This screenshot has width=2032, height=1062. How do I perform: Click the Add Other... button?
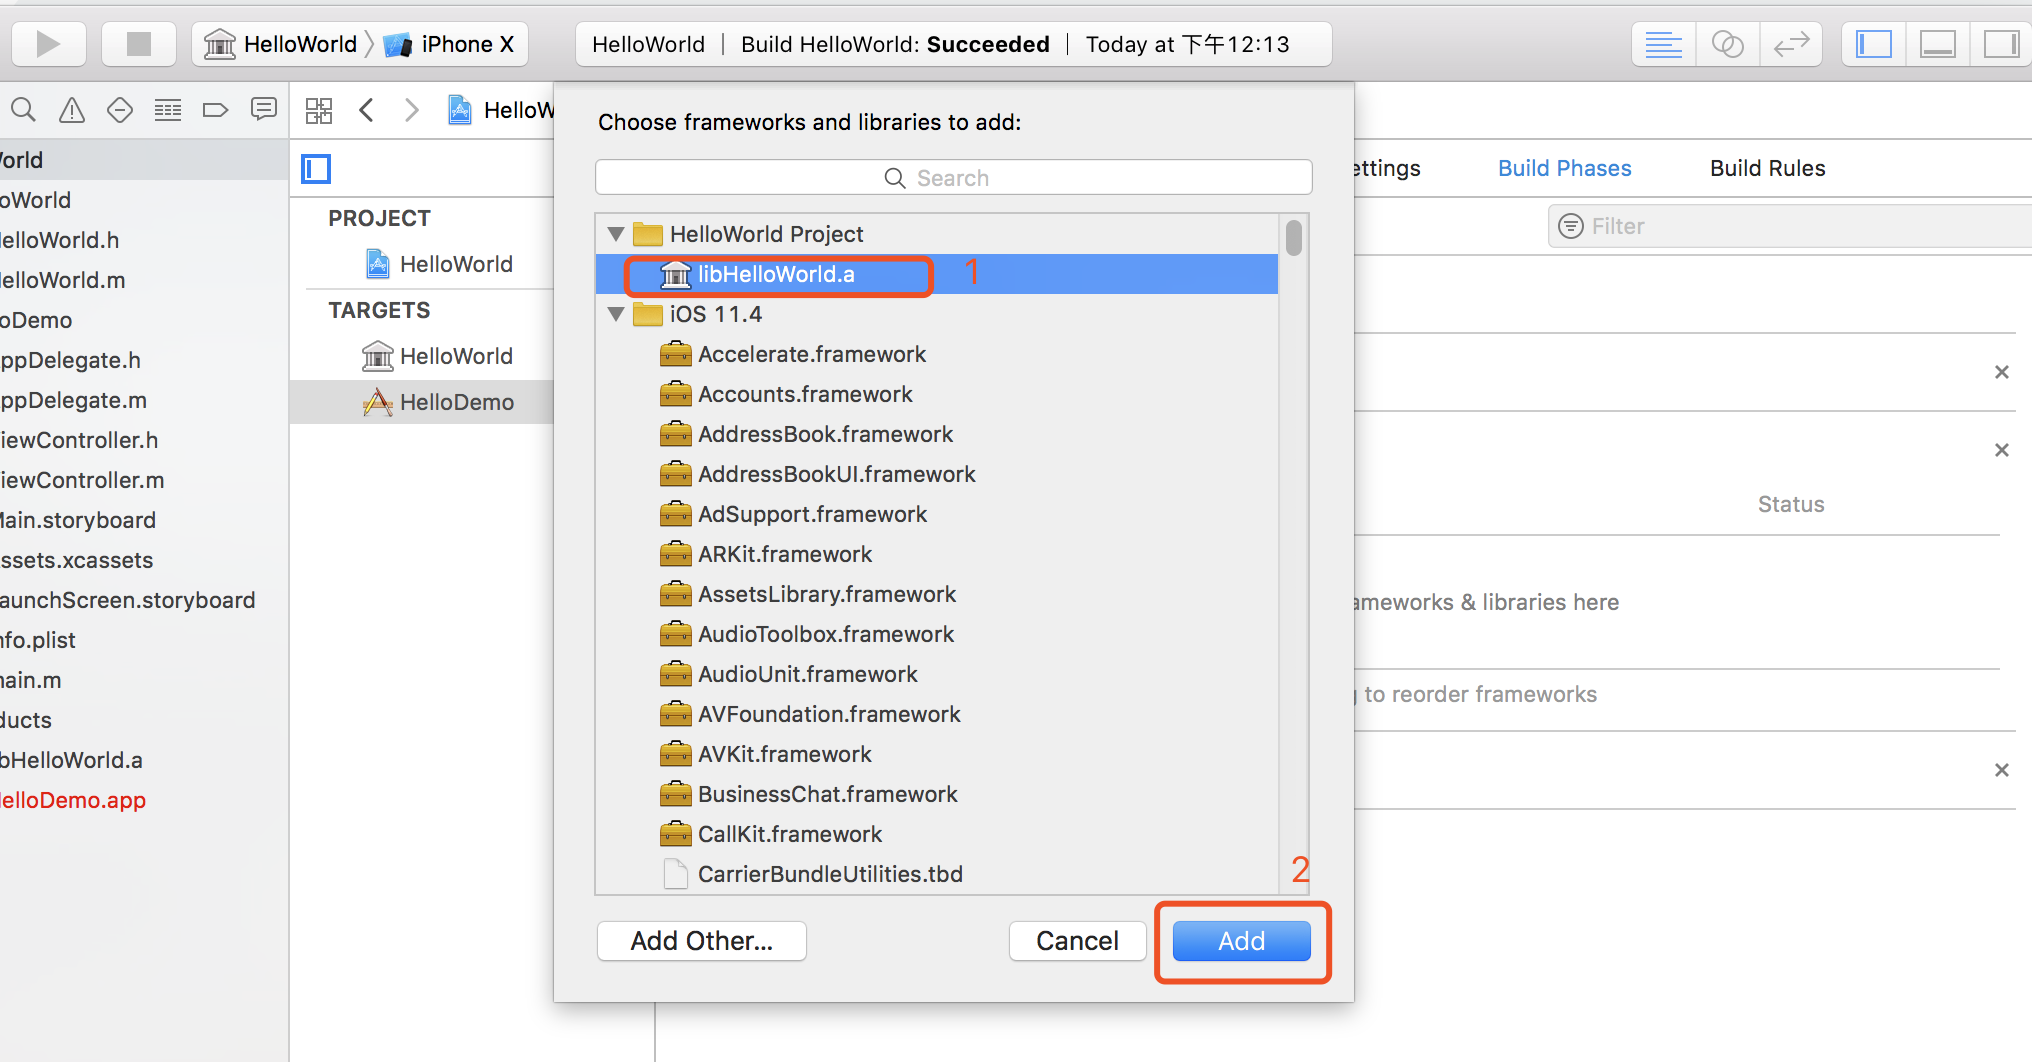click(701, 941)
